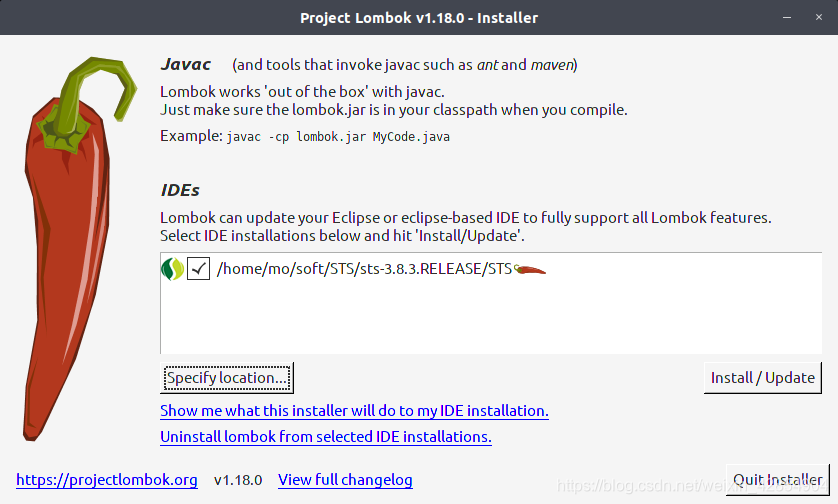
Task: Open the View full changelog link
Action: (345, 479)
